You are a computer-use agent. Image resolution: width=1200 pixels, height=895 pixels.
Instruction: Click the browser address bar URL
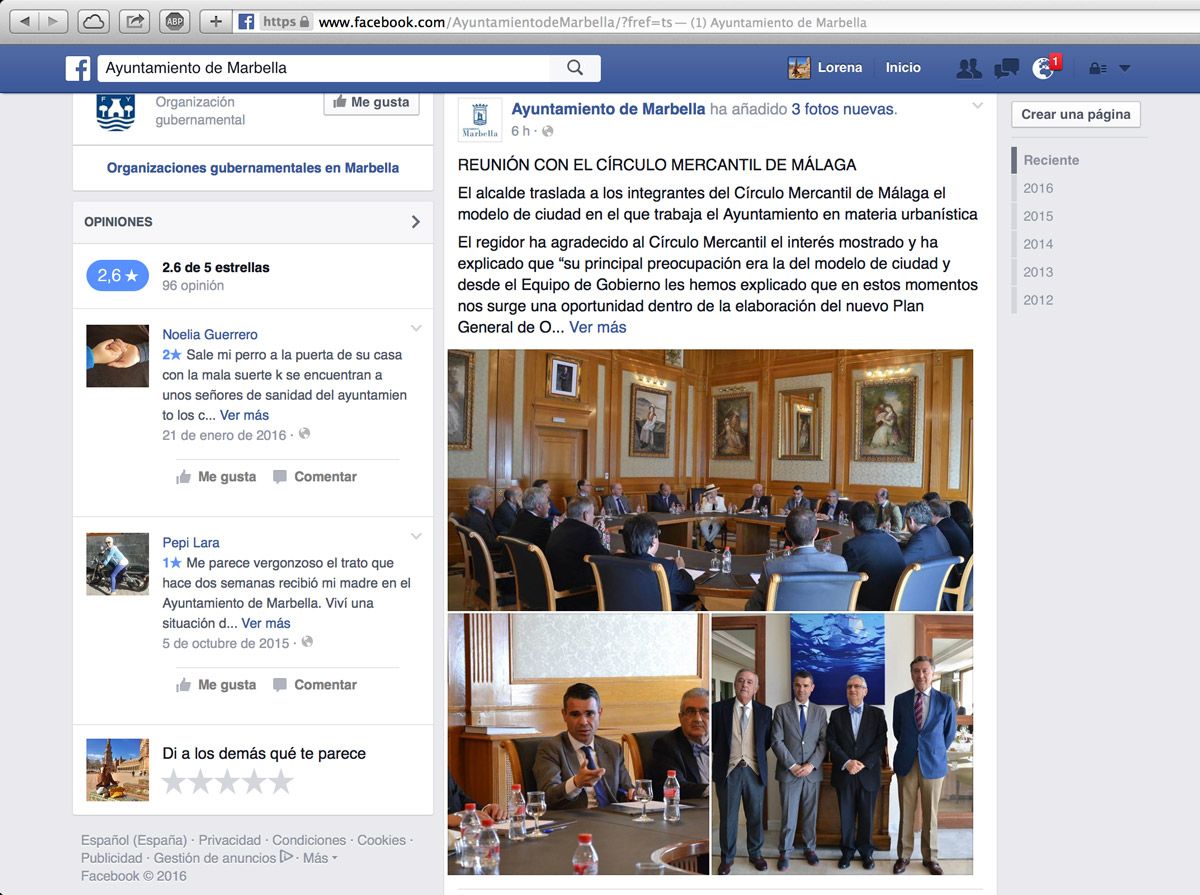[x=592, y=22]
